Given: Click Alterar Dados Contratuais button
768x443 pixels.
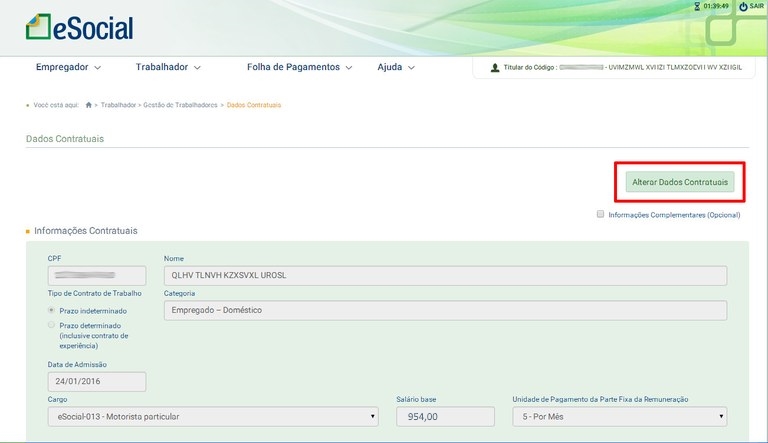Looking at the screenshot, I should click(680, 182).
